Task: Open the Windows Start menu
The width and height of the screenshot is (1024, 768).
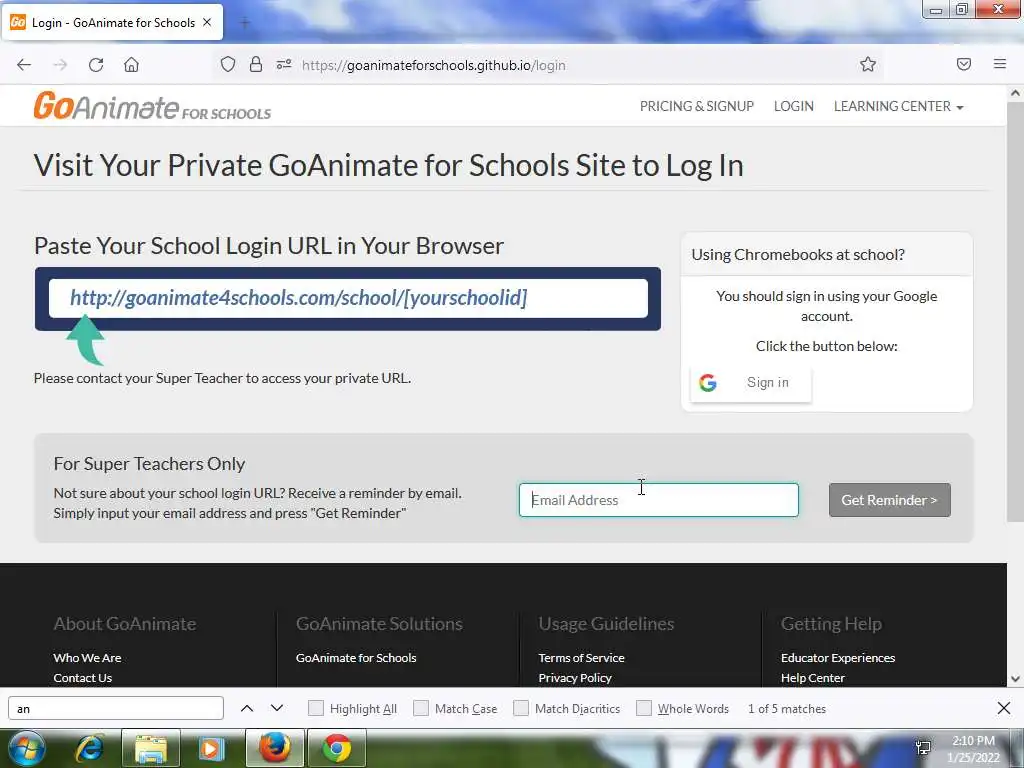Action: tap(27, 748)
